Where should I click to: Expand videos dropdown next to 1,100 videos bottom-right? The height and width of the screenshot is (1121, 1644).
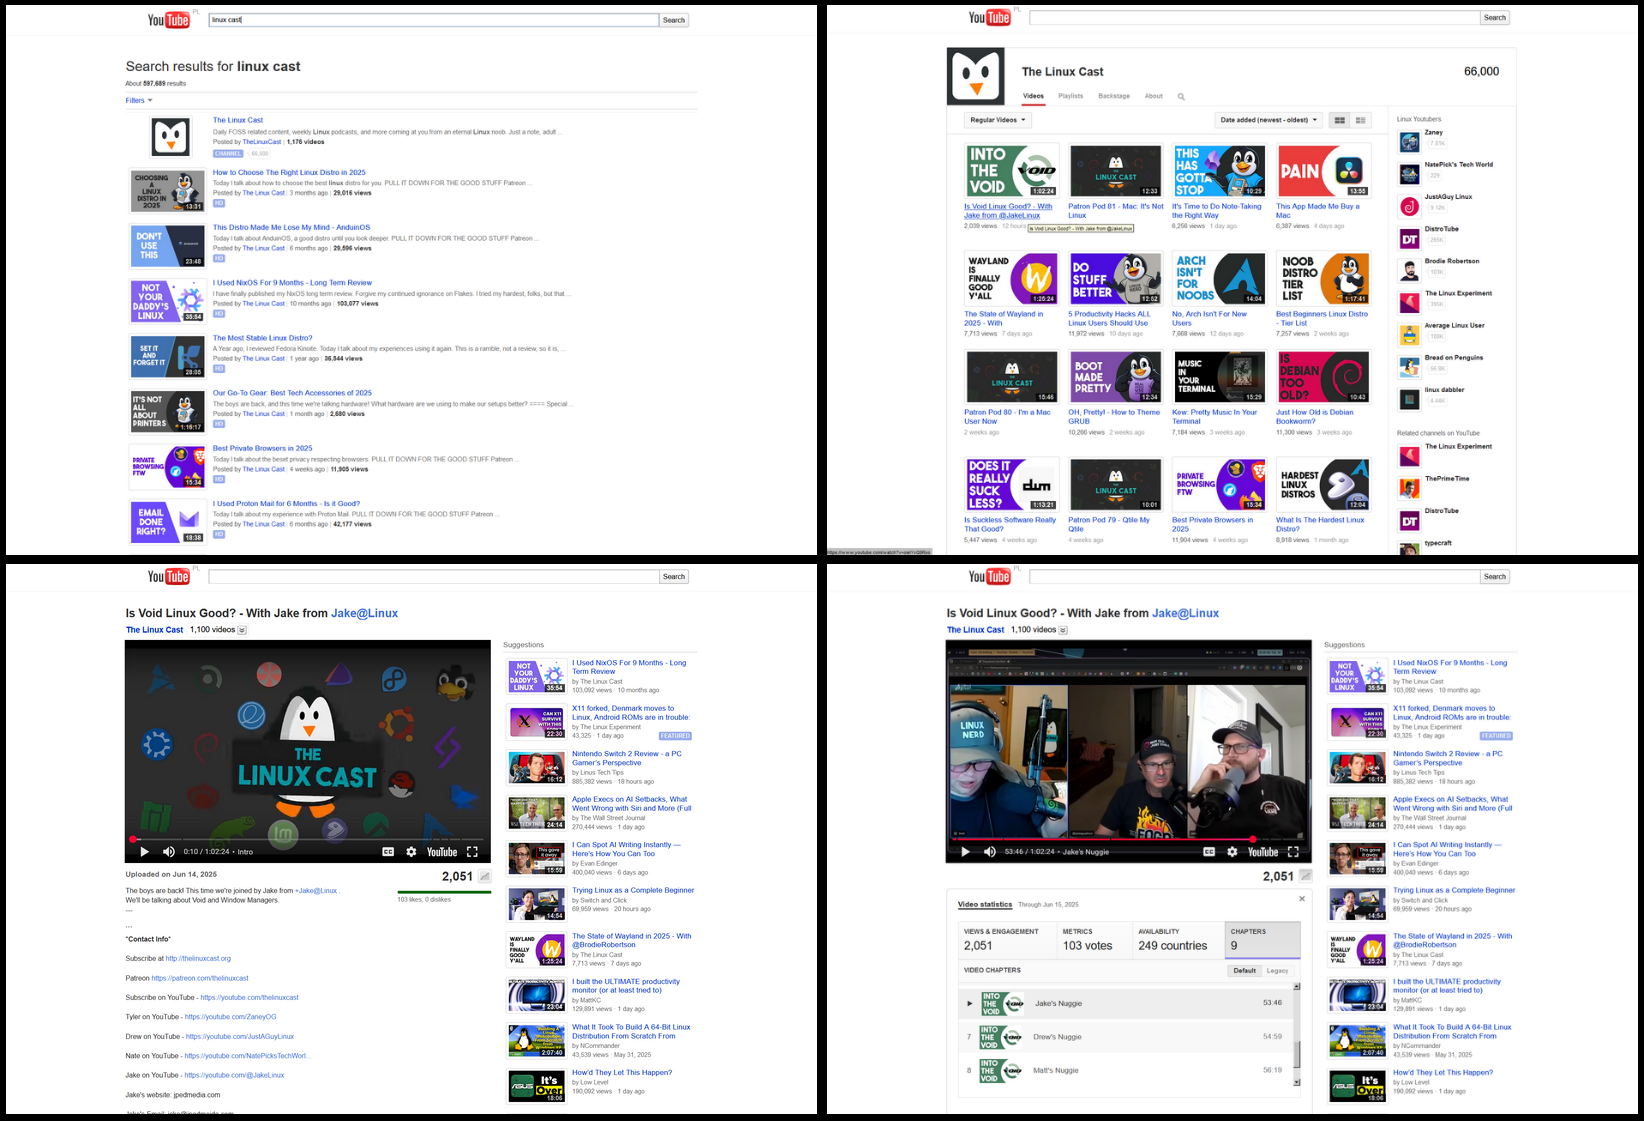tap(1063, 631)
